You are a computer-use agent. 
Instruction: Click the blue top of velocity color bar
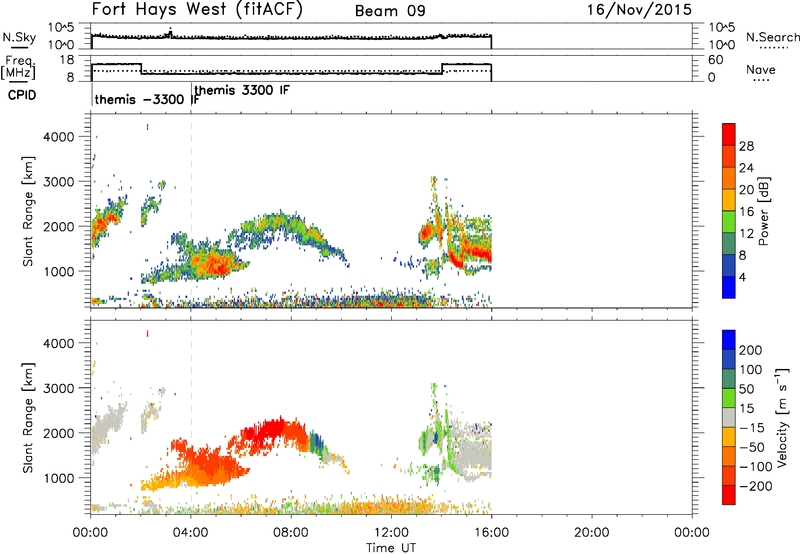[x=729, y=340]
